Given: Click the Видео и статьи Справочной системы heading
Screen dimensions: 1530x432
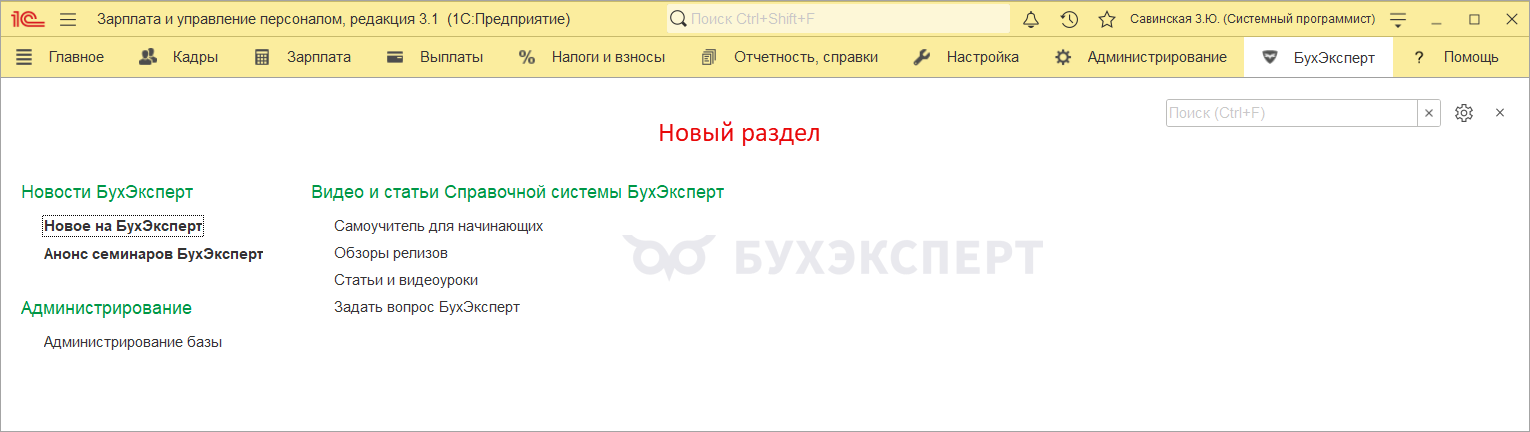Looking at the screenshot, I should pos(518,192).
